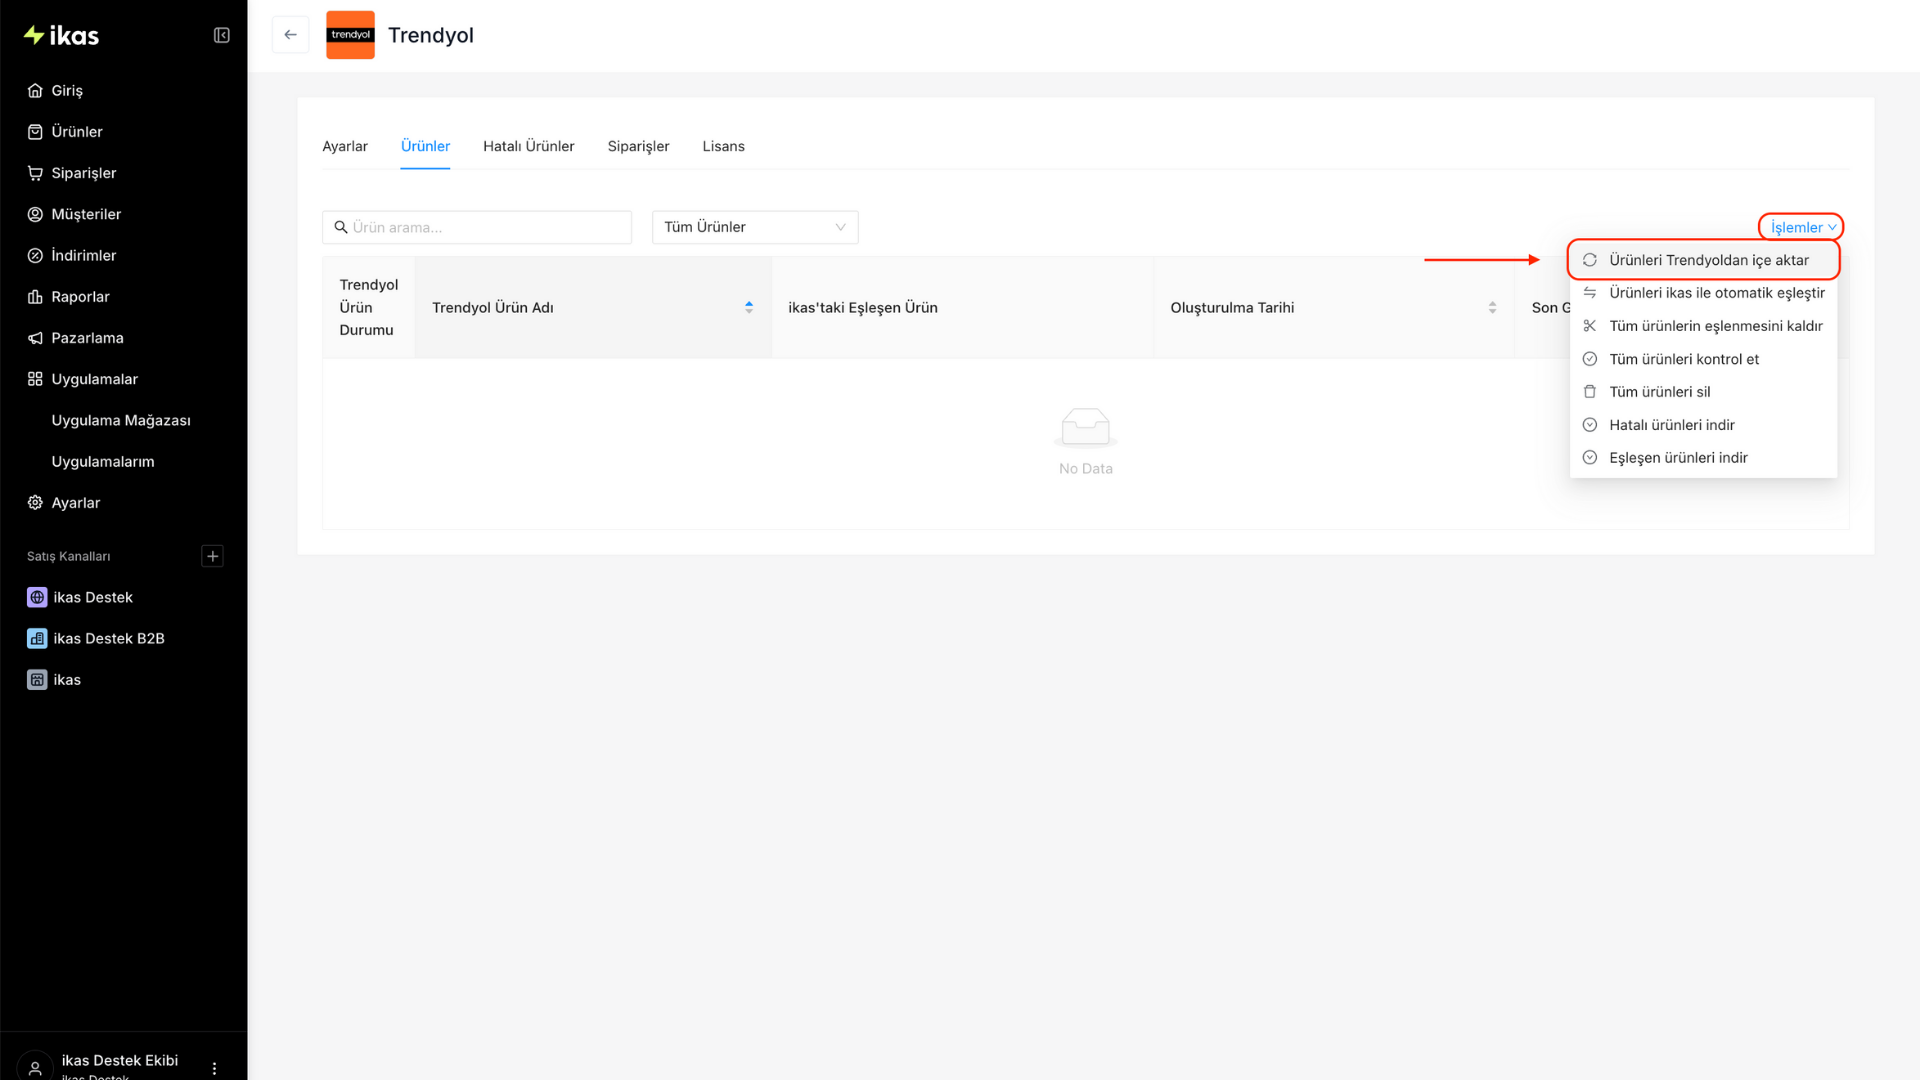The width and height of the screenshot is (1920, 1080).
Task: Choose Tüm ürünlerin eşlenmesini kaldır
Action: tap(1703, 326)
